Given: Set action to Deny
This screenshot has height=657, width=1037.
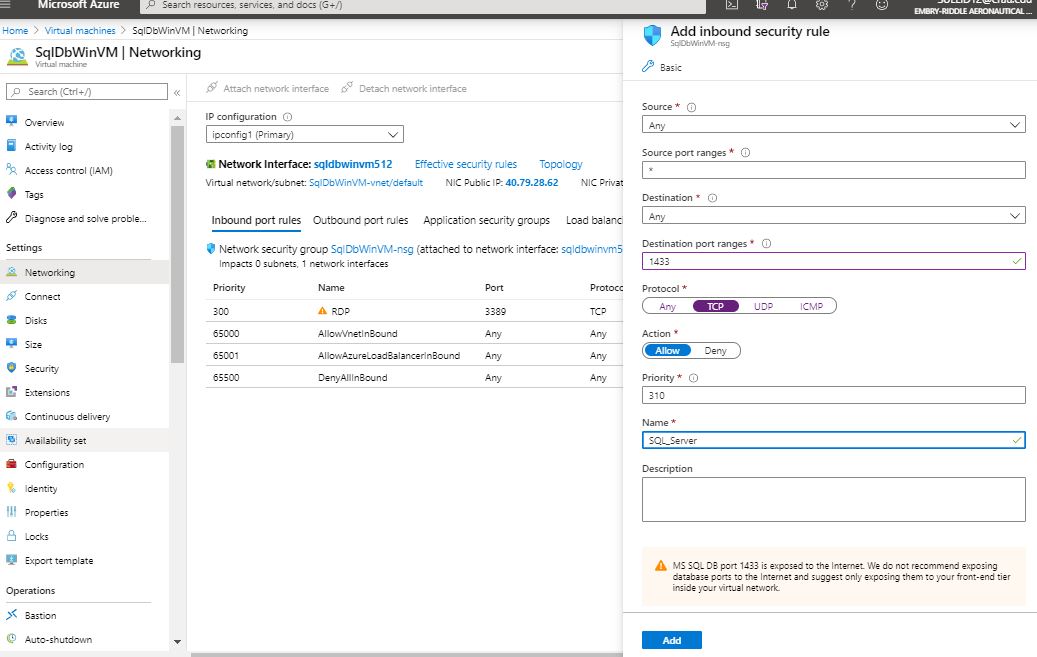Looking at the screenshot, I should [716, 351].
